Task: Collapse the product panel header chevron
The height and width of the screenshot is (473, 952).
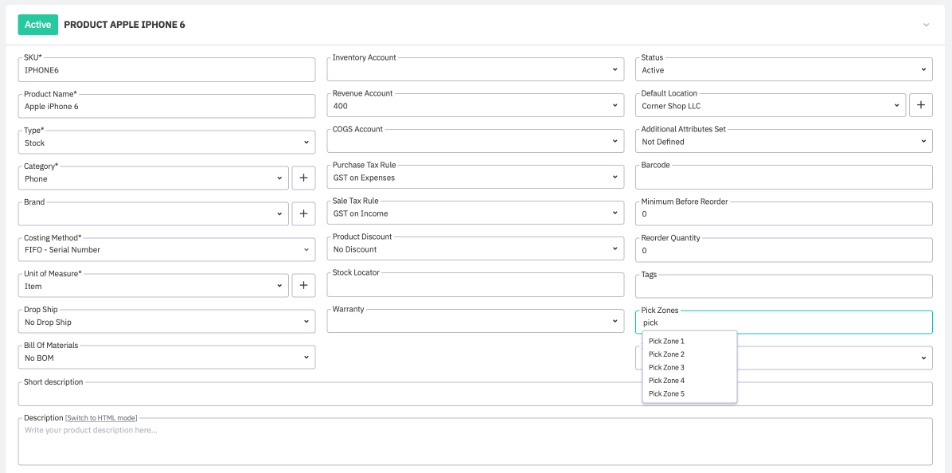Action: (x=925, y=24)
